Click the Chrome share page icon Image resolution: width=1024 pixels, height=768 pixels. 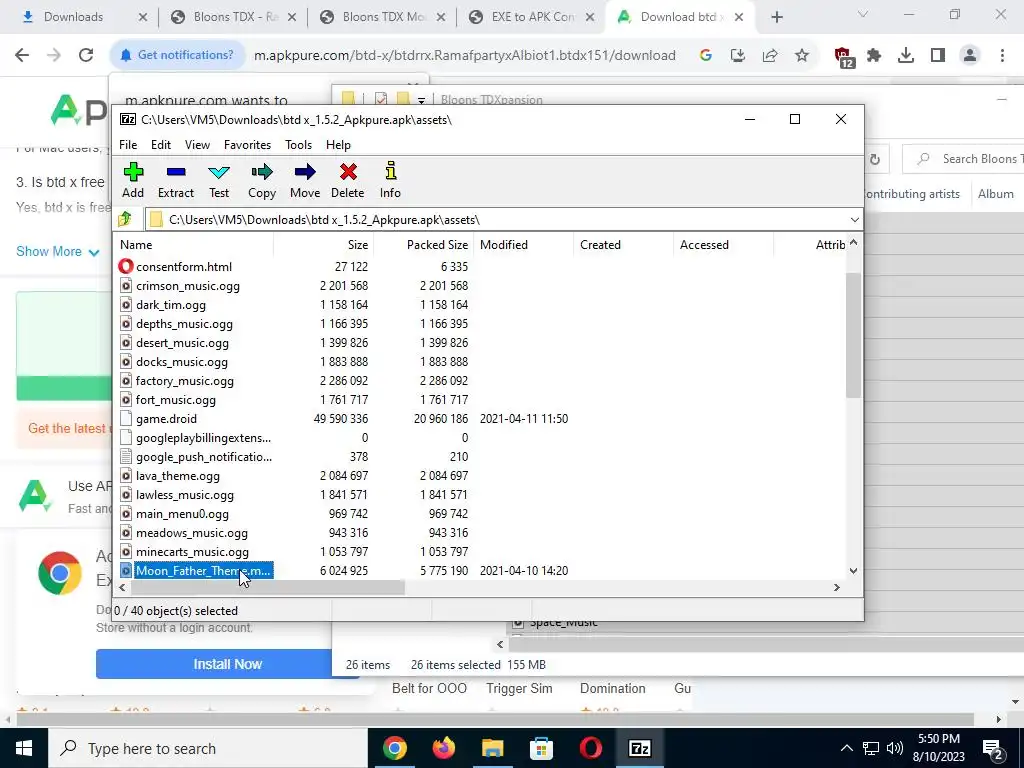(770, 56)
